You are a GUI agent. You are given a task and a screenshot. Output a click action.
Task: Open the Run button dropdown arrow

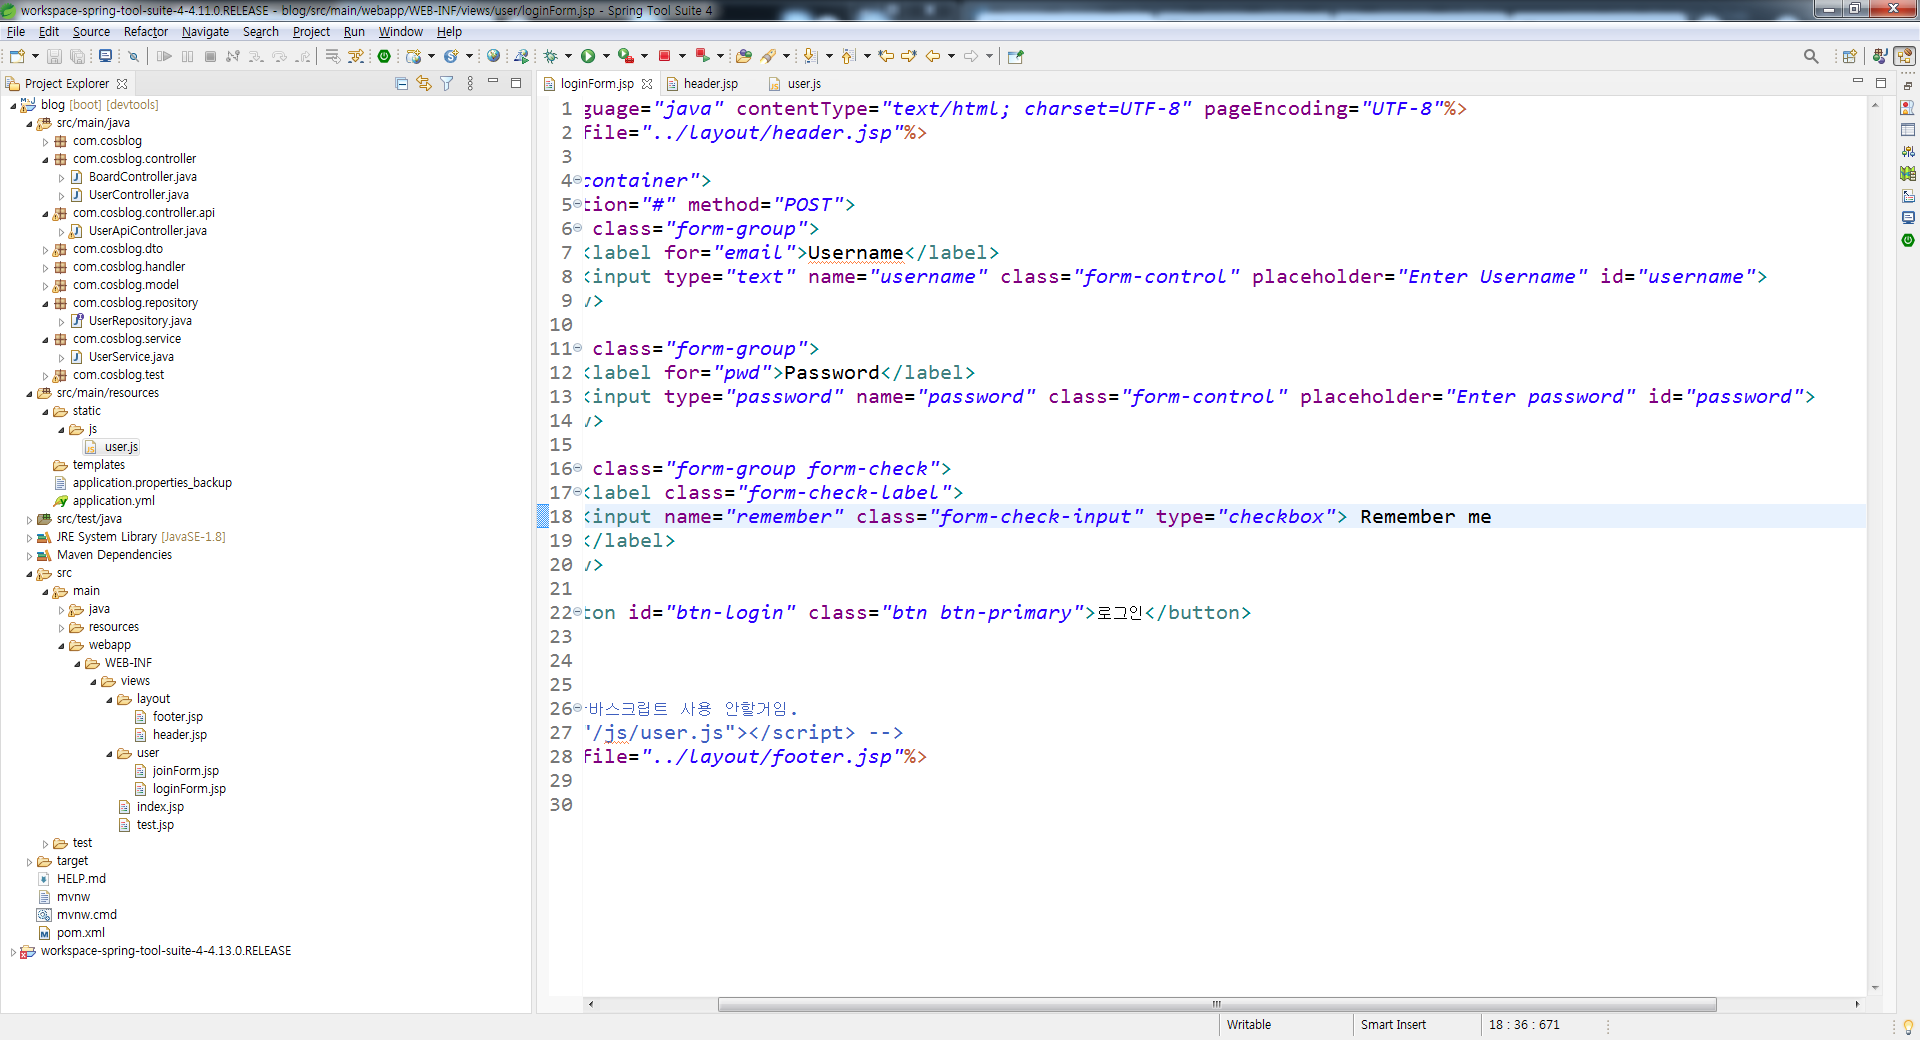(606, 56)
